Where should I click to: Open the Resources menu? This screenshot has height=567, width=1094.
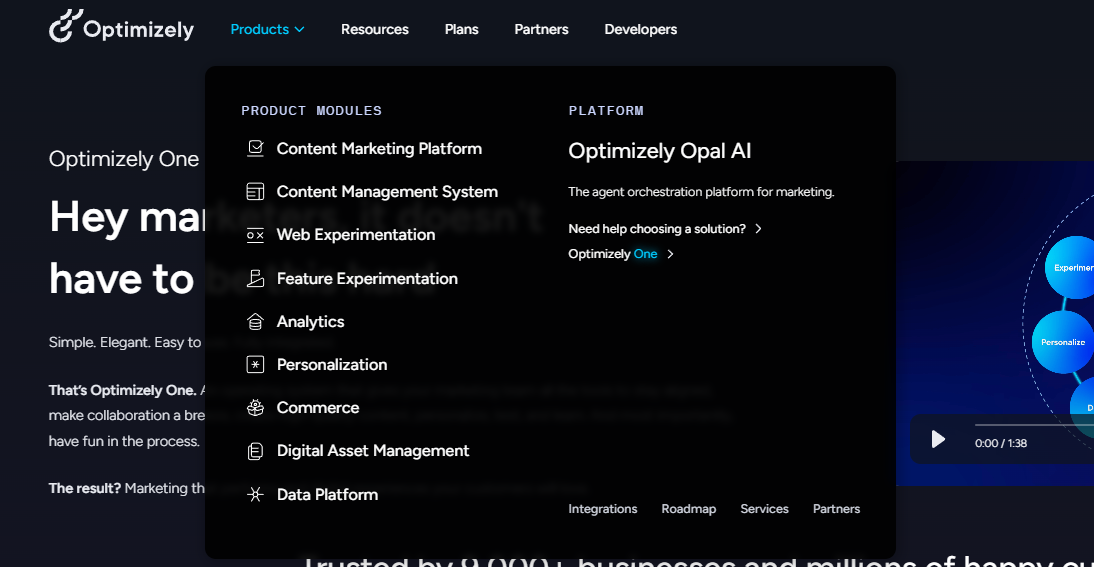click(375, 29)
